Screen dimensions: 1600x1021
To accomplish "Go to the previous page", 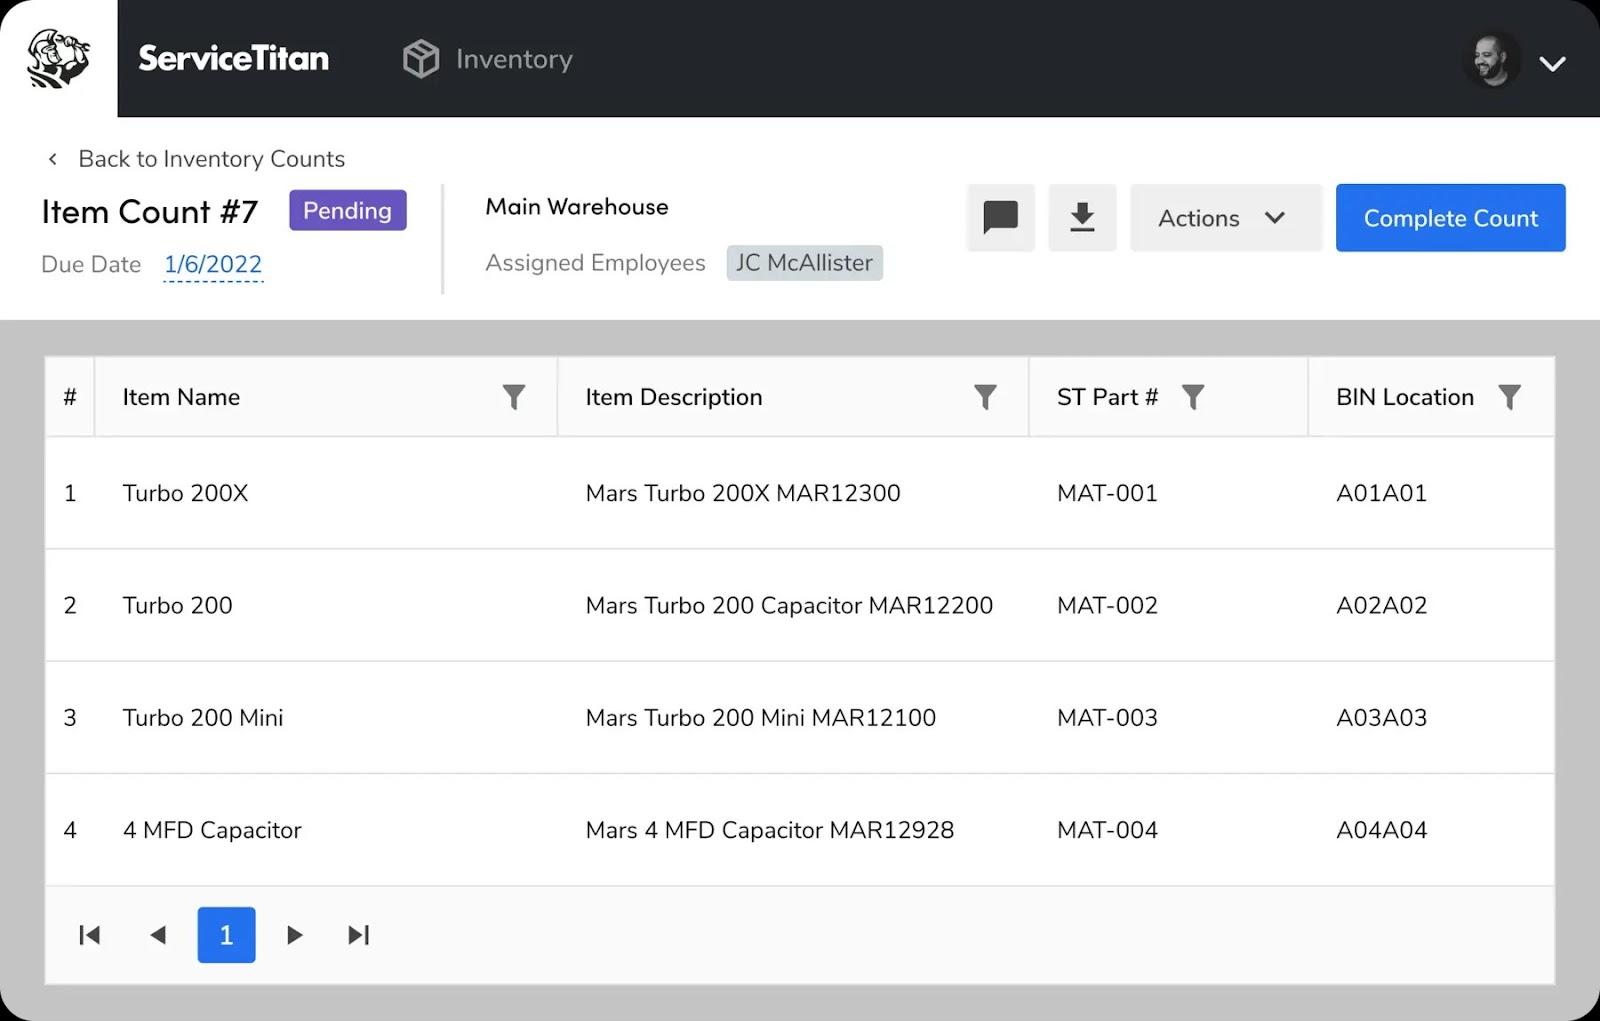I will 158,935.
